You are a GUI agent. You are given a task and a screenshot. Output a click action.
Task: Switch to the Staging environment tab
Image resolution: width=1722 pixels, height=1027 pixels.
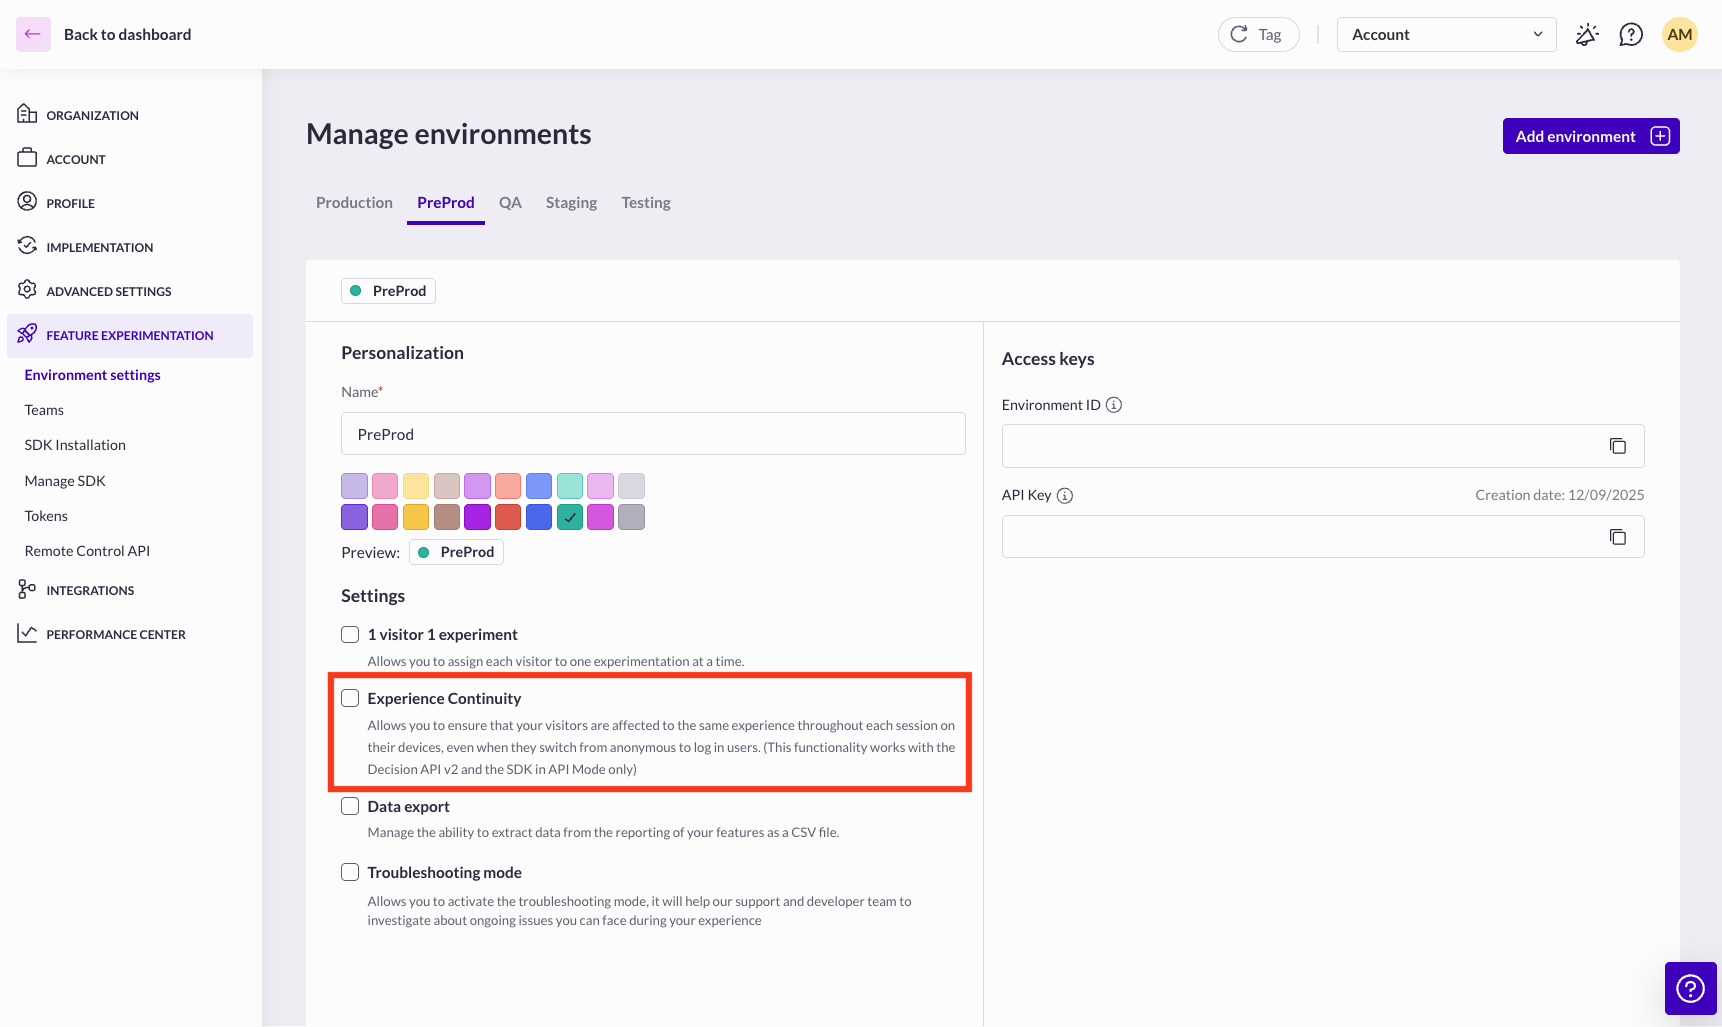pos(571,203)
